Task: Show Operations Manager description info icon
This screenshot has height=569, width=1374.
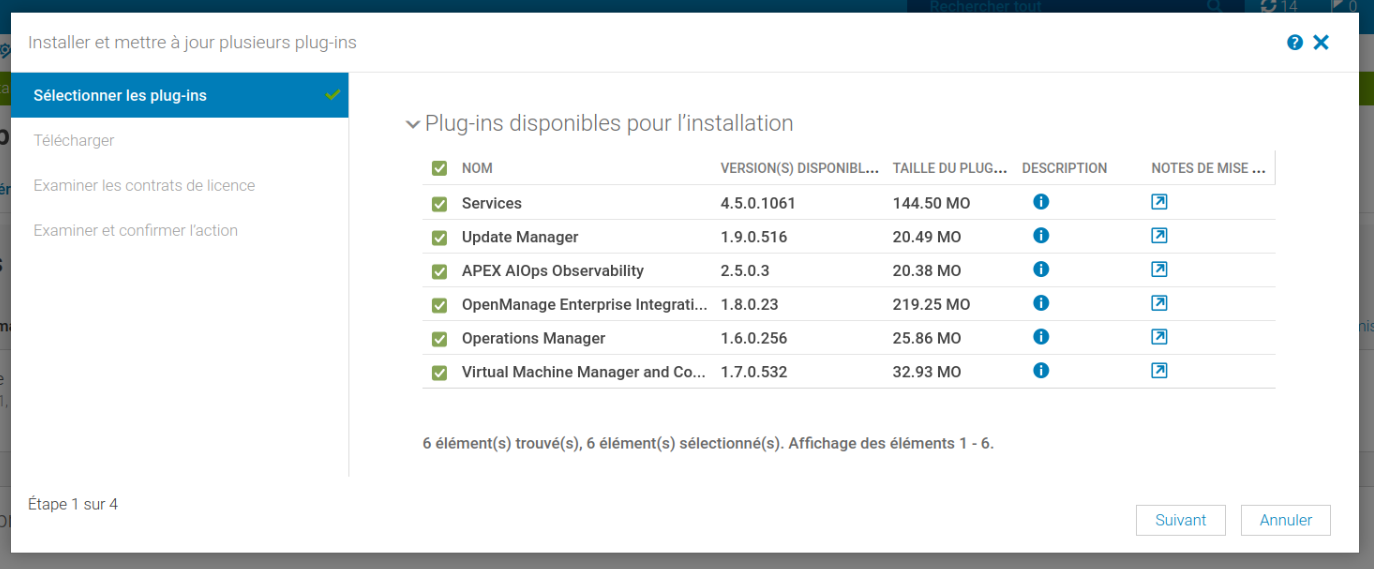Action: point(1040,337)
